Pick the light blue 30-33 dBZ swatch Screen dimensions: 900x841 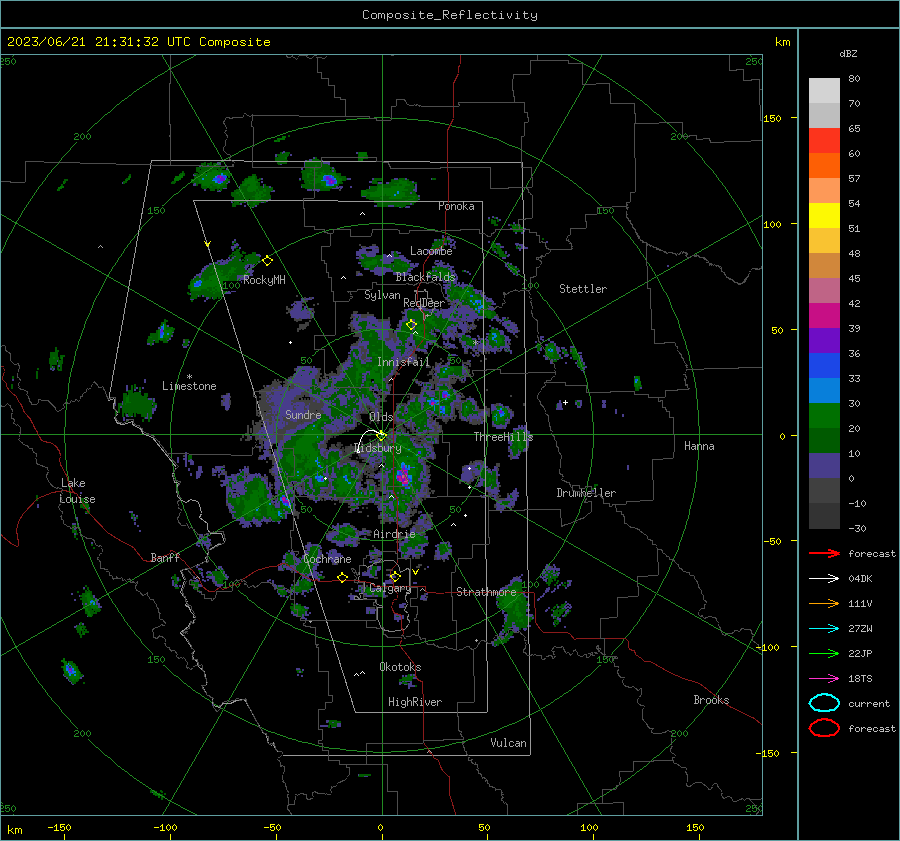(x=824, y=391)
